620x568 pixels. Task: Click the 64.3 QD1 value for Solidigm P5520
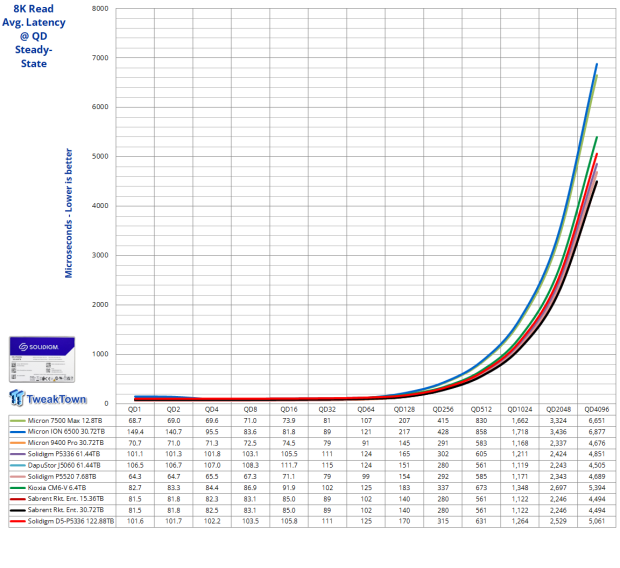(x=135, y=477)
